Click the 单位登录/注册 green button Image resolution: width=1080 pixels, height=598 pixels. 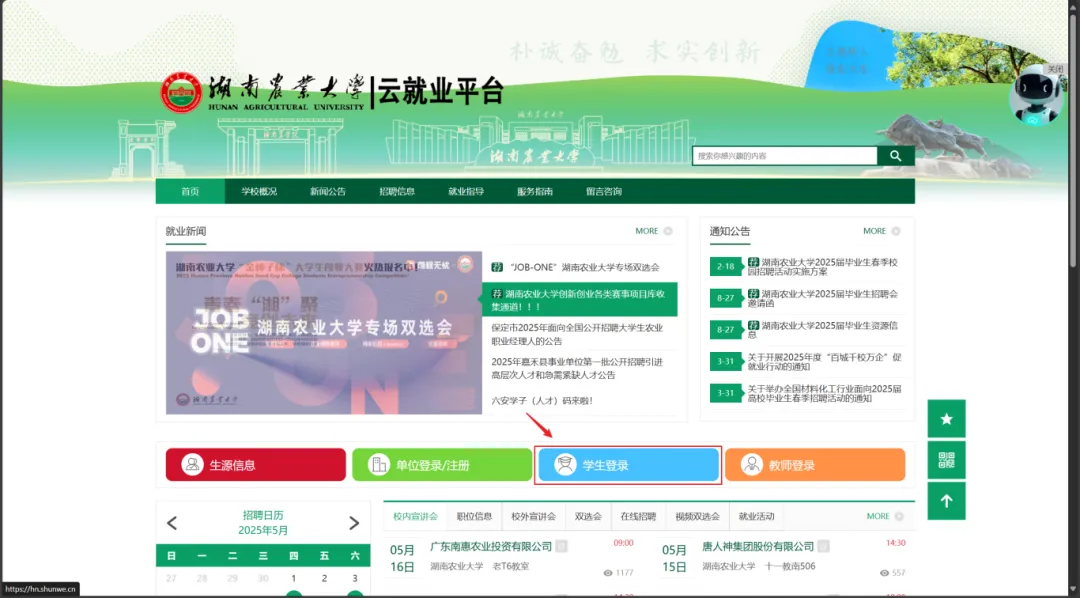point(442,464)
